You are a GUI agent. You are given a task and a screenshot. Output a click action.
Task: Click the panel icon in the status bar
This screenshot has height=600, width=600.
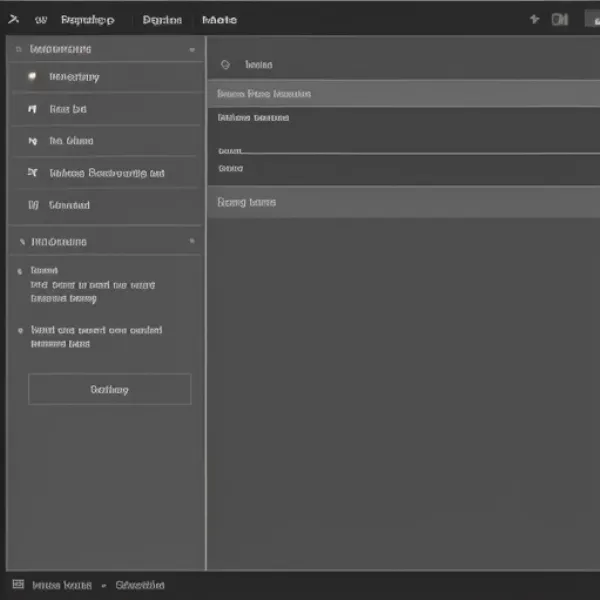point(17,584)
